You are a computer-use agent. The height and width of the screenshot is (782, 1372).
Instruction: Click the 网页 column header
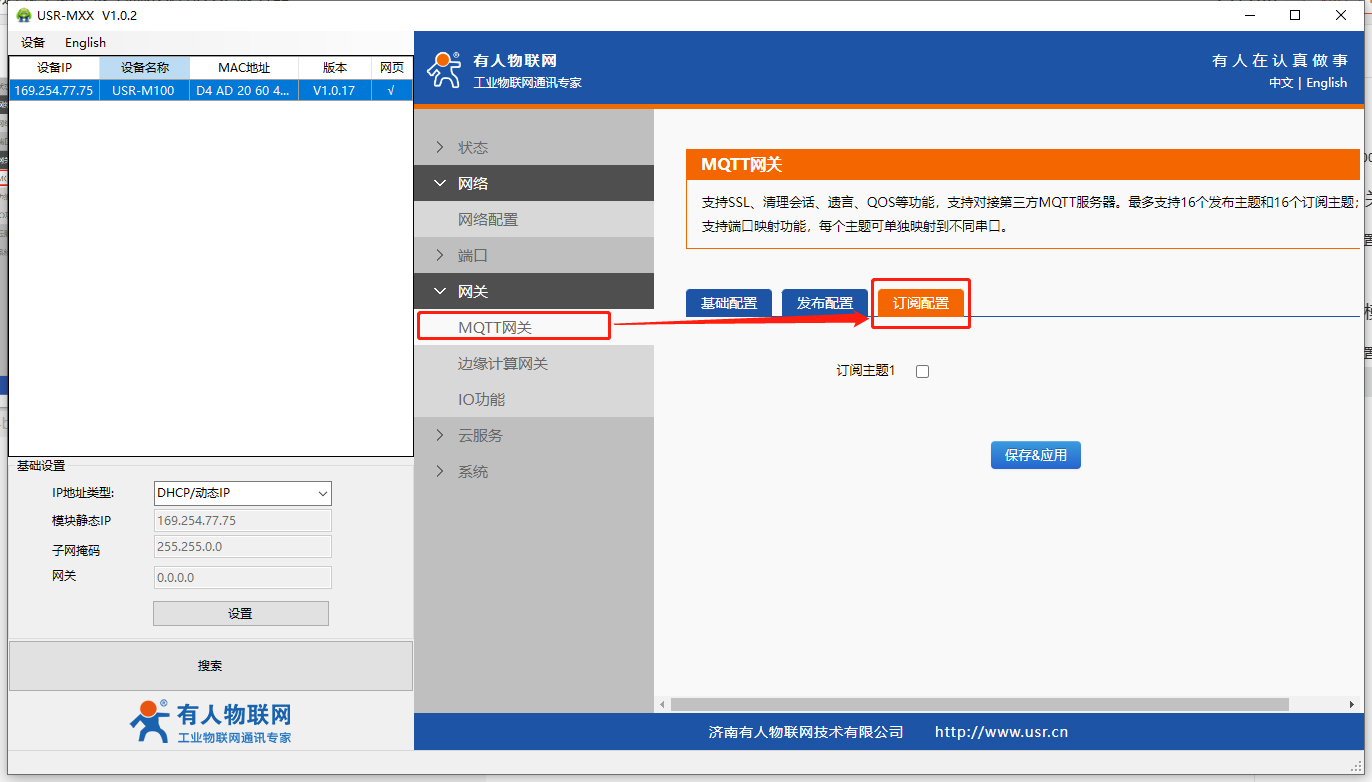[391, 68]
